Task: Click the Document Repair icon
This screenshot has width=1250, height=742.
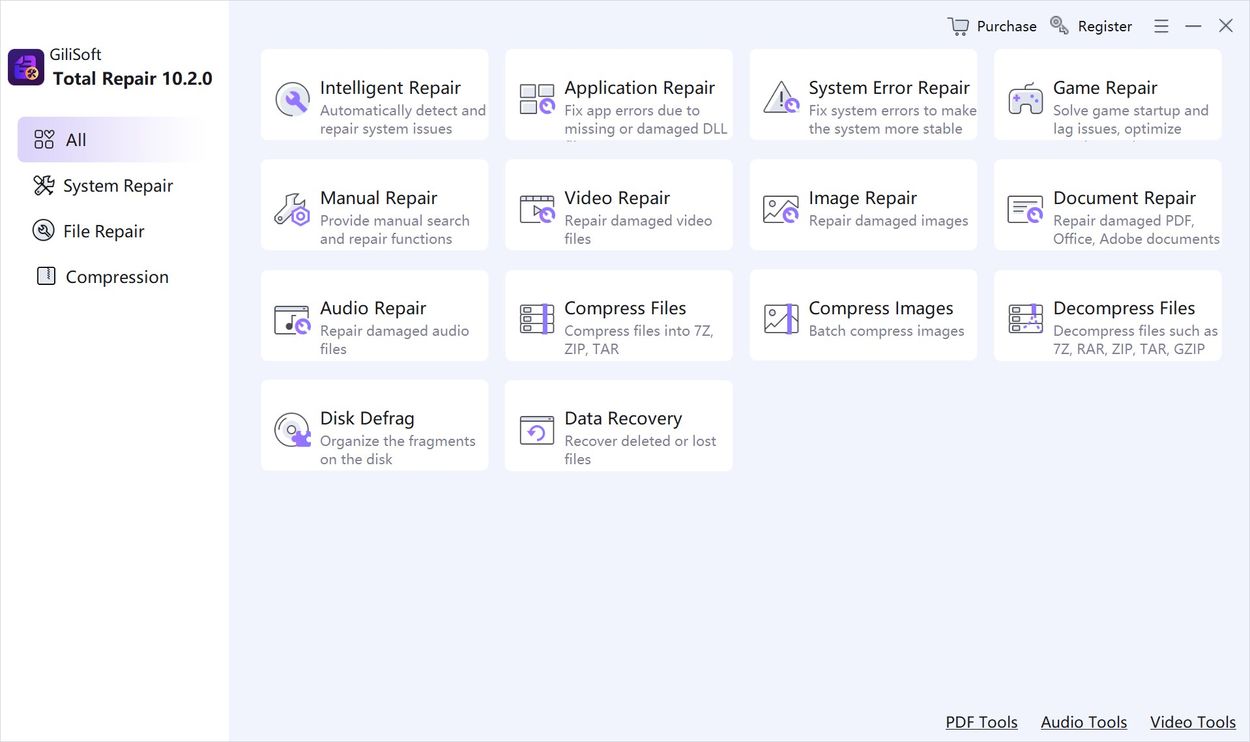Action: click(1026, 209)
